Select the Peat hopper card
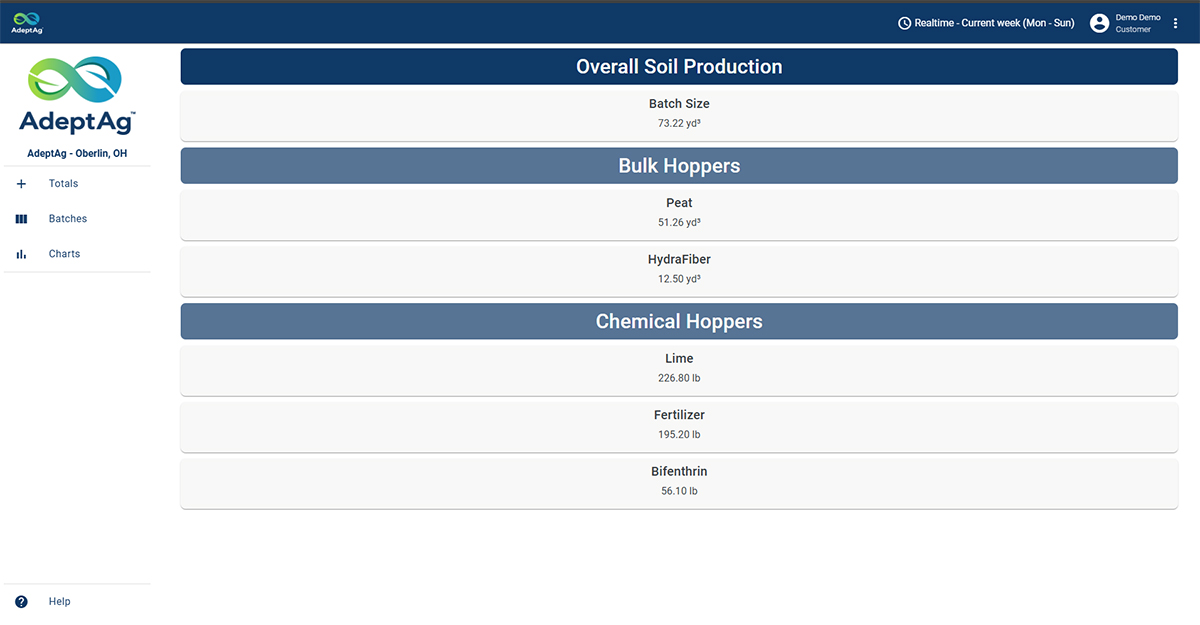Viewport: 1200px width, 625px height. [679, 213]
